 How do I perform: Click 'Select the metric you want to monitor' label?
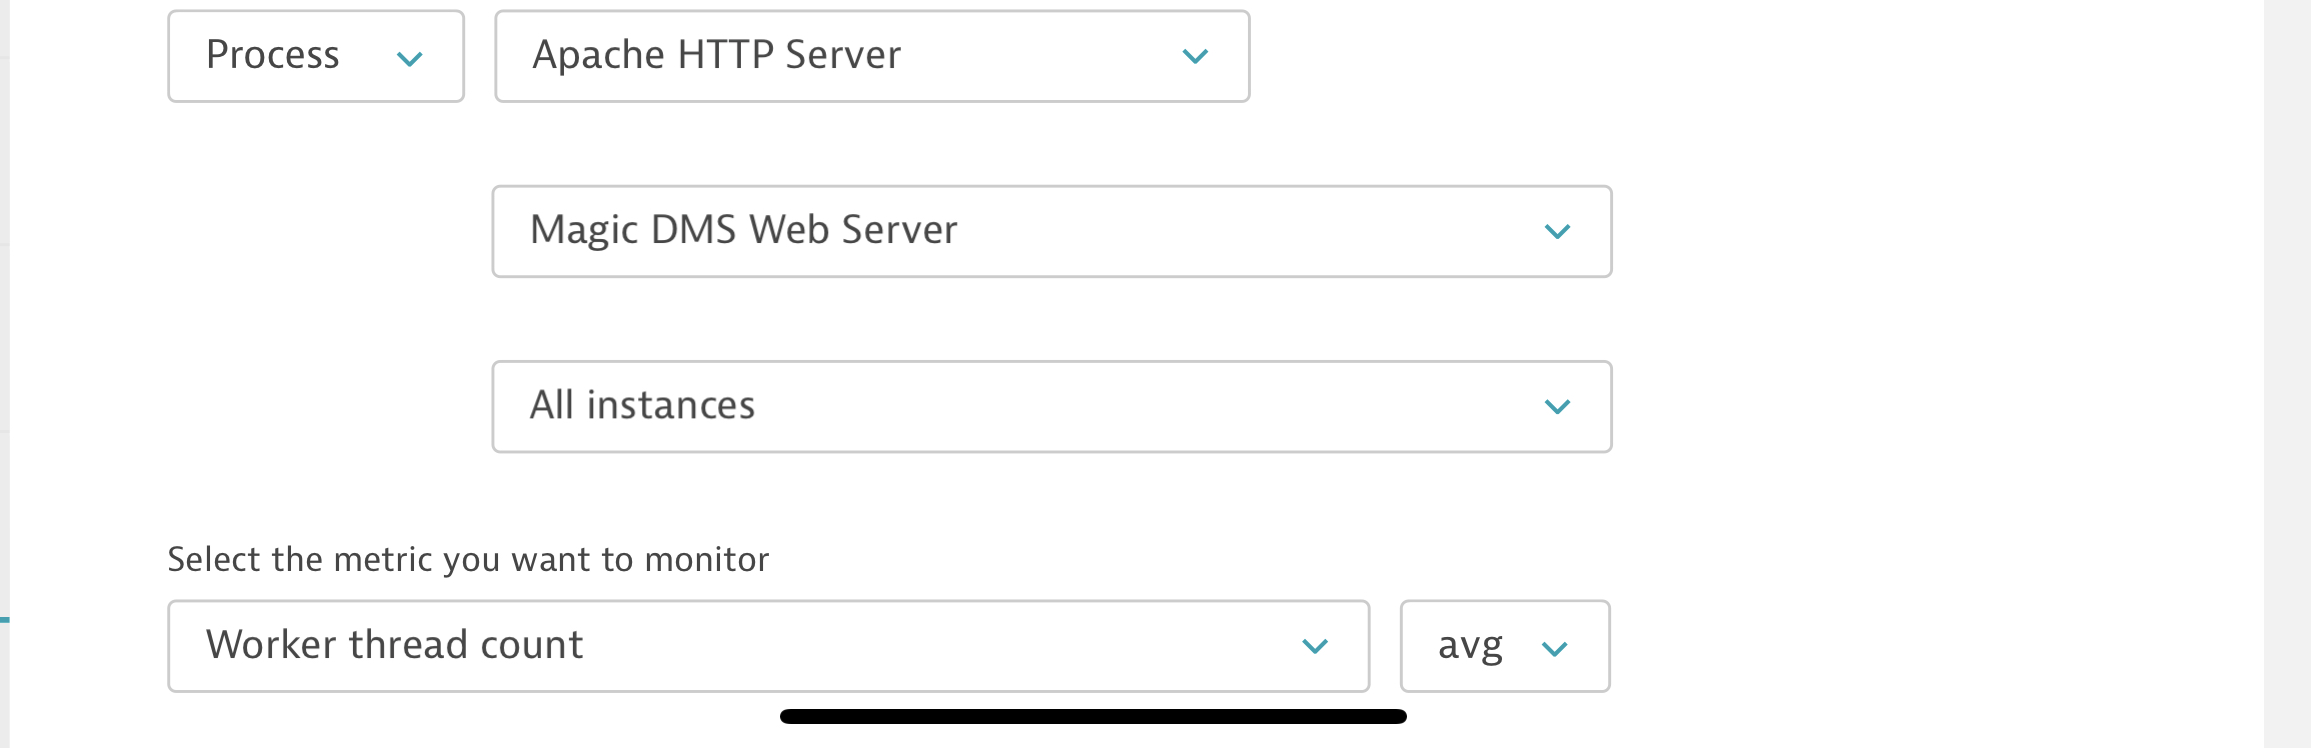(x=468, y=559)
